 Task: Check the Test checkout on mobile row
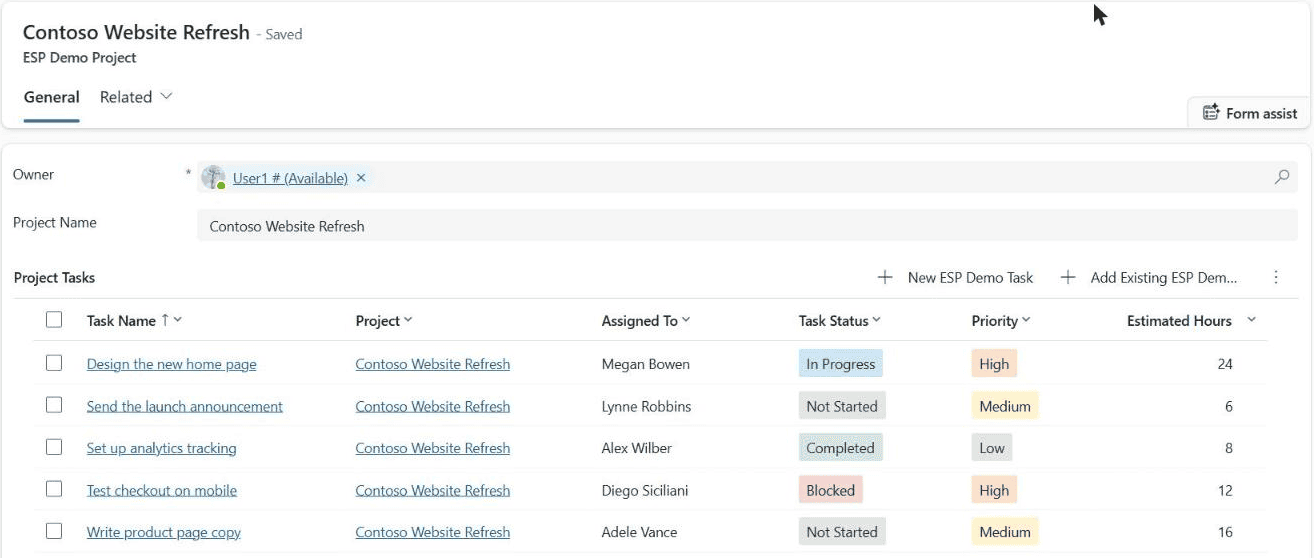(x=54, y=489)
